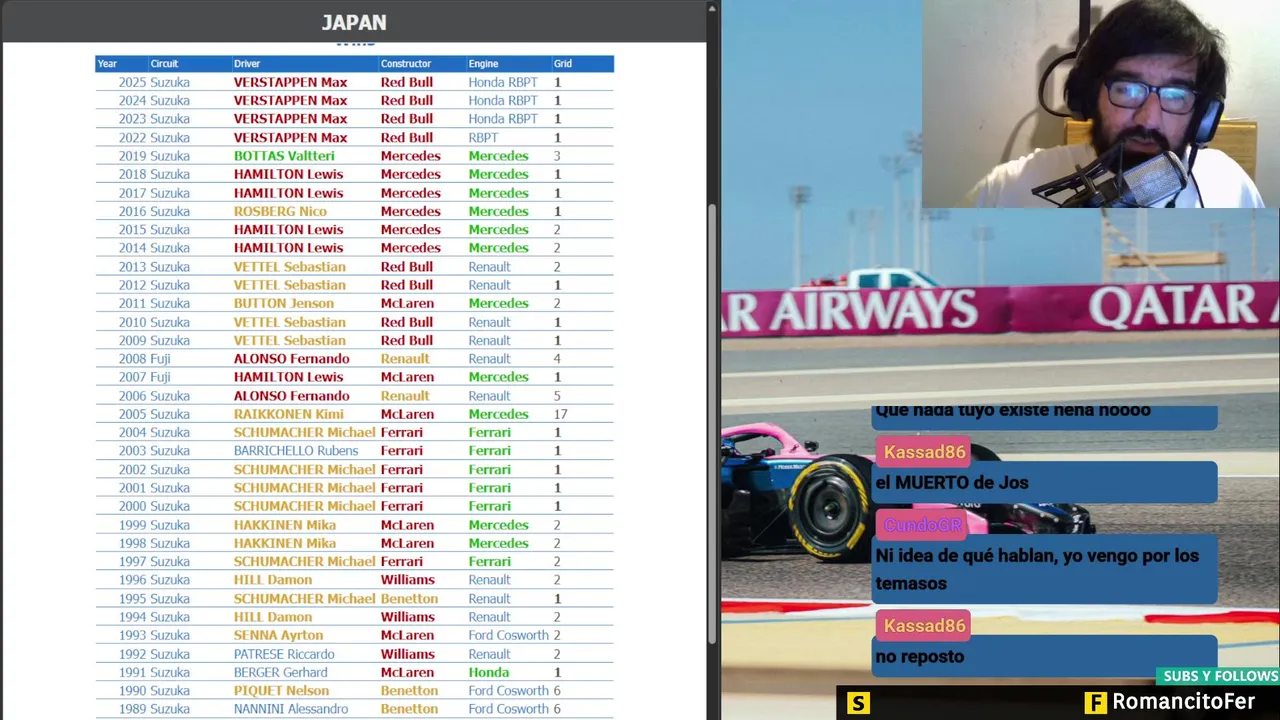The image size is (1280, 720).
Task: Open BOTTAS Valtteri driver link
Action: coord(284,156)
